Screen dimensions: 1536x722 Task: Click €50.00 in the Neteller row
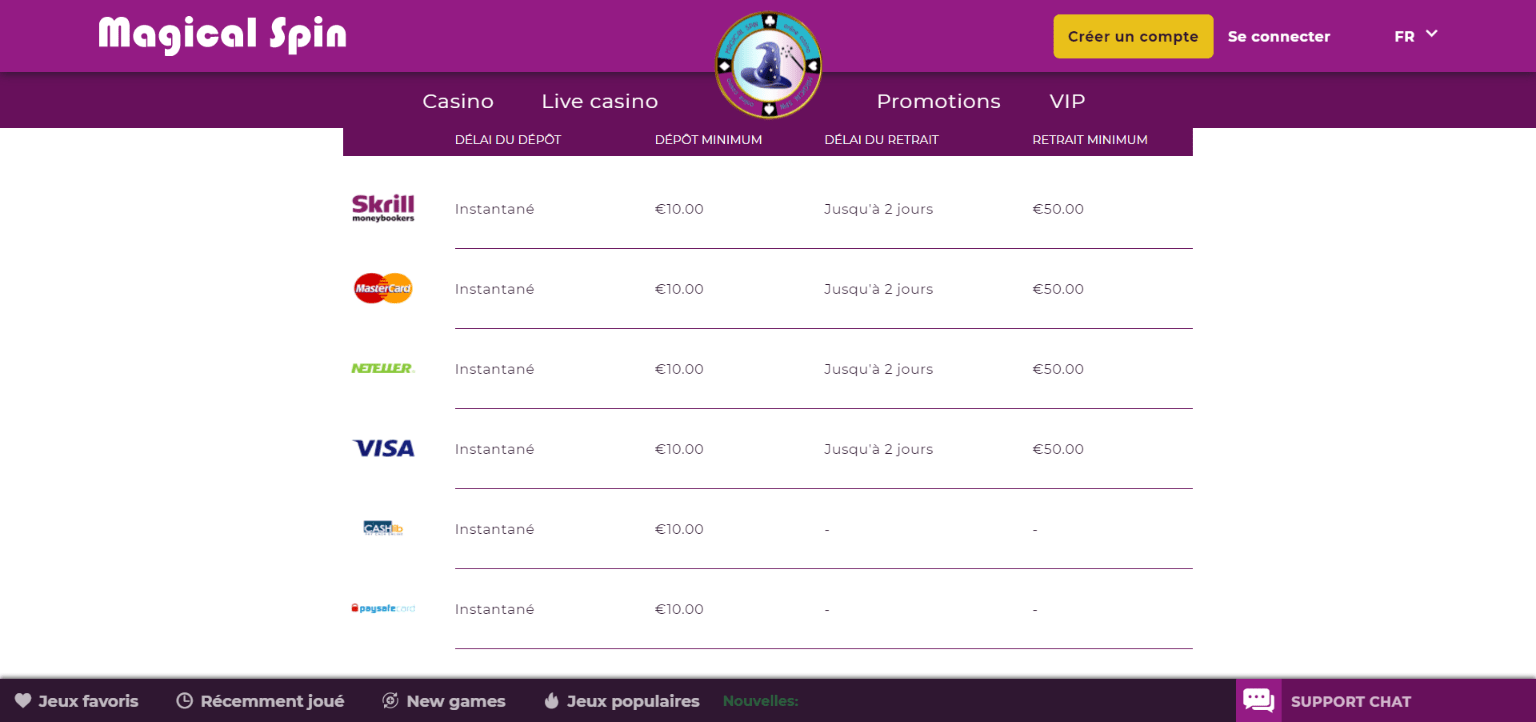pos(1058,369)
